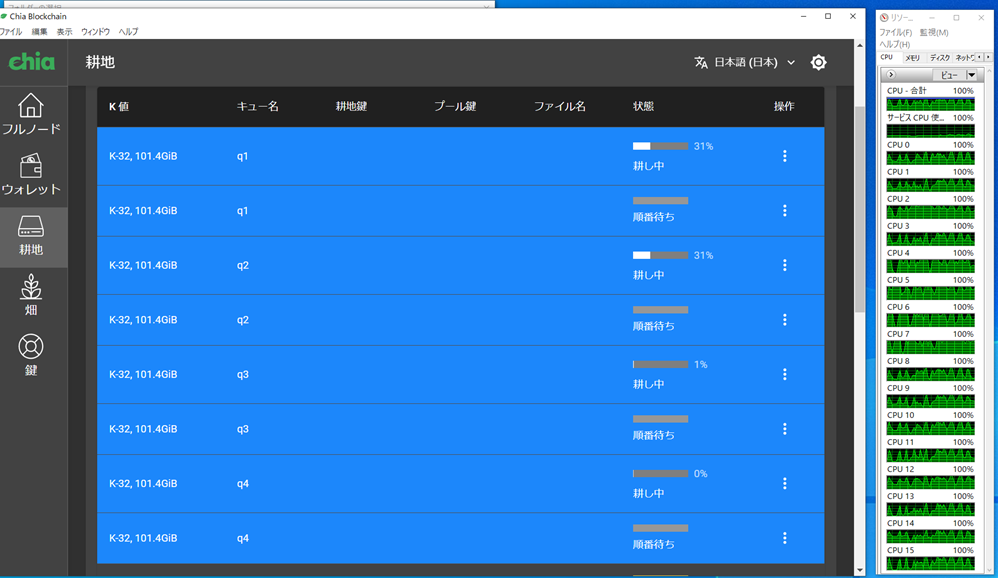Open the ヘルプ menu in Chia Blockchain

[129, 32]
